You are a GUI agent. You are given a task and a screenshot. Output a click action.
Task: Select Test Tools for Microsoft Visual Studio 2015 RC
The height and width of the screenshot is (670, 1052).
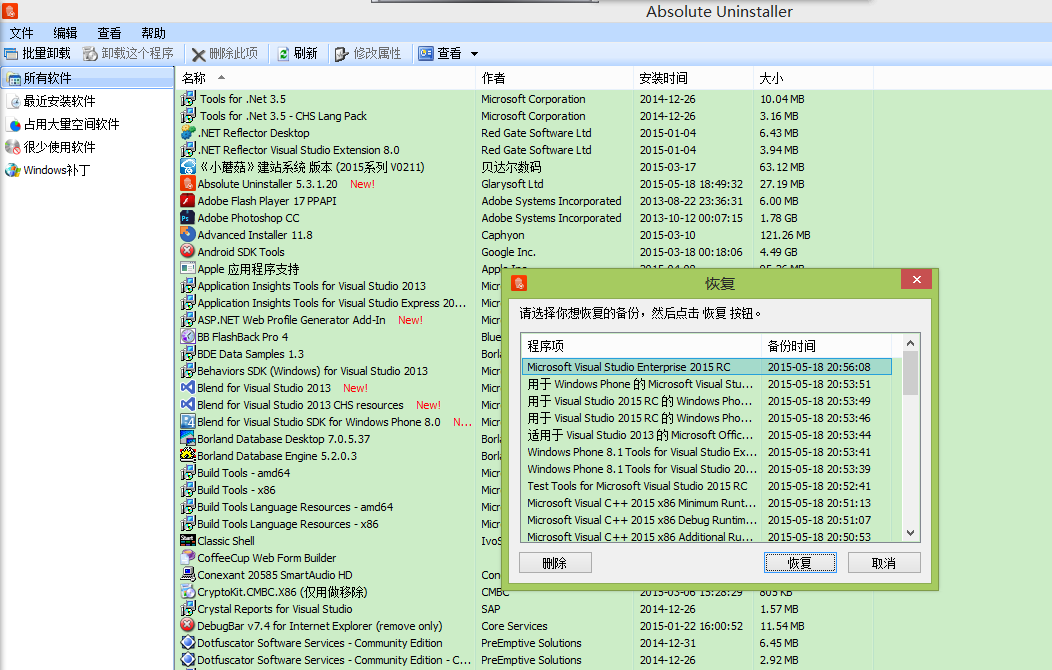point(707,486)
